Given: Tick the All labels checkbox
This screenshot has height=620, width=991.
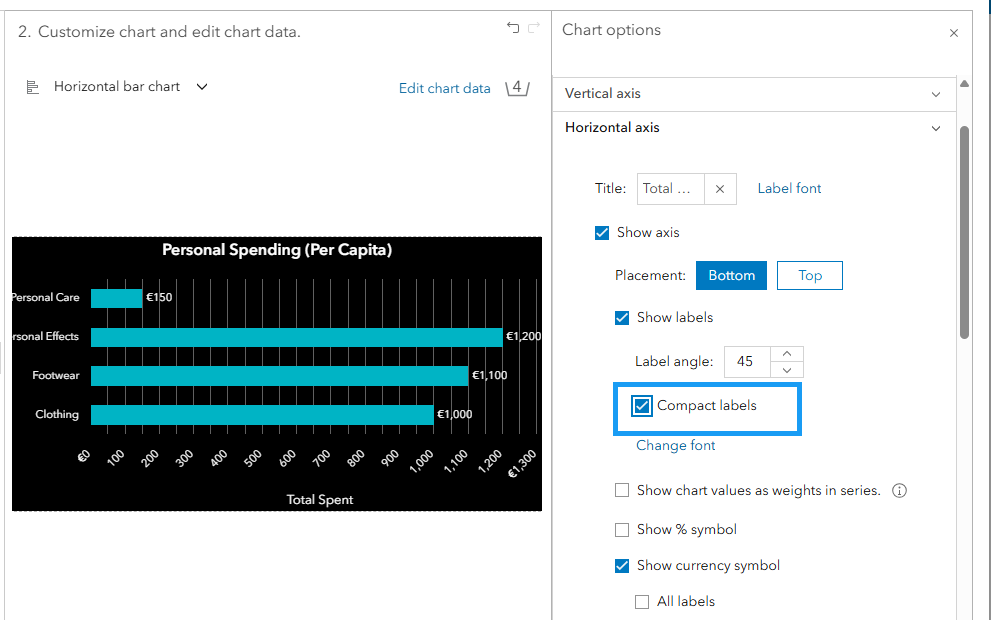Looking at the screenshot, I should [642, 602].
